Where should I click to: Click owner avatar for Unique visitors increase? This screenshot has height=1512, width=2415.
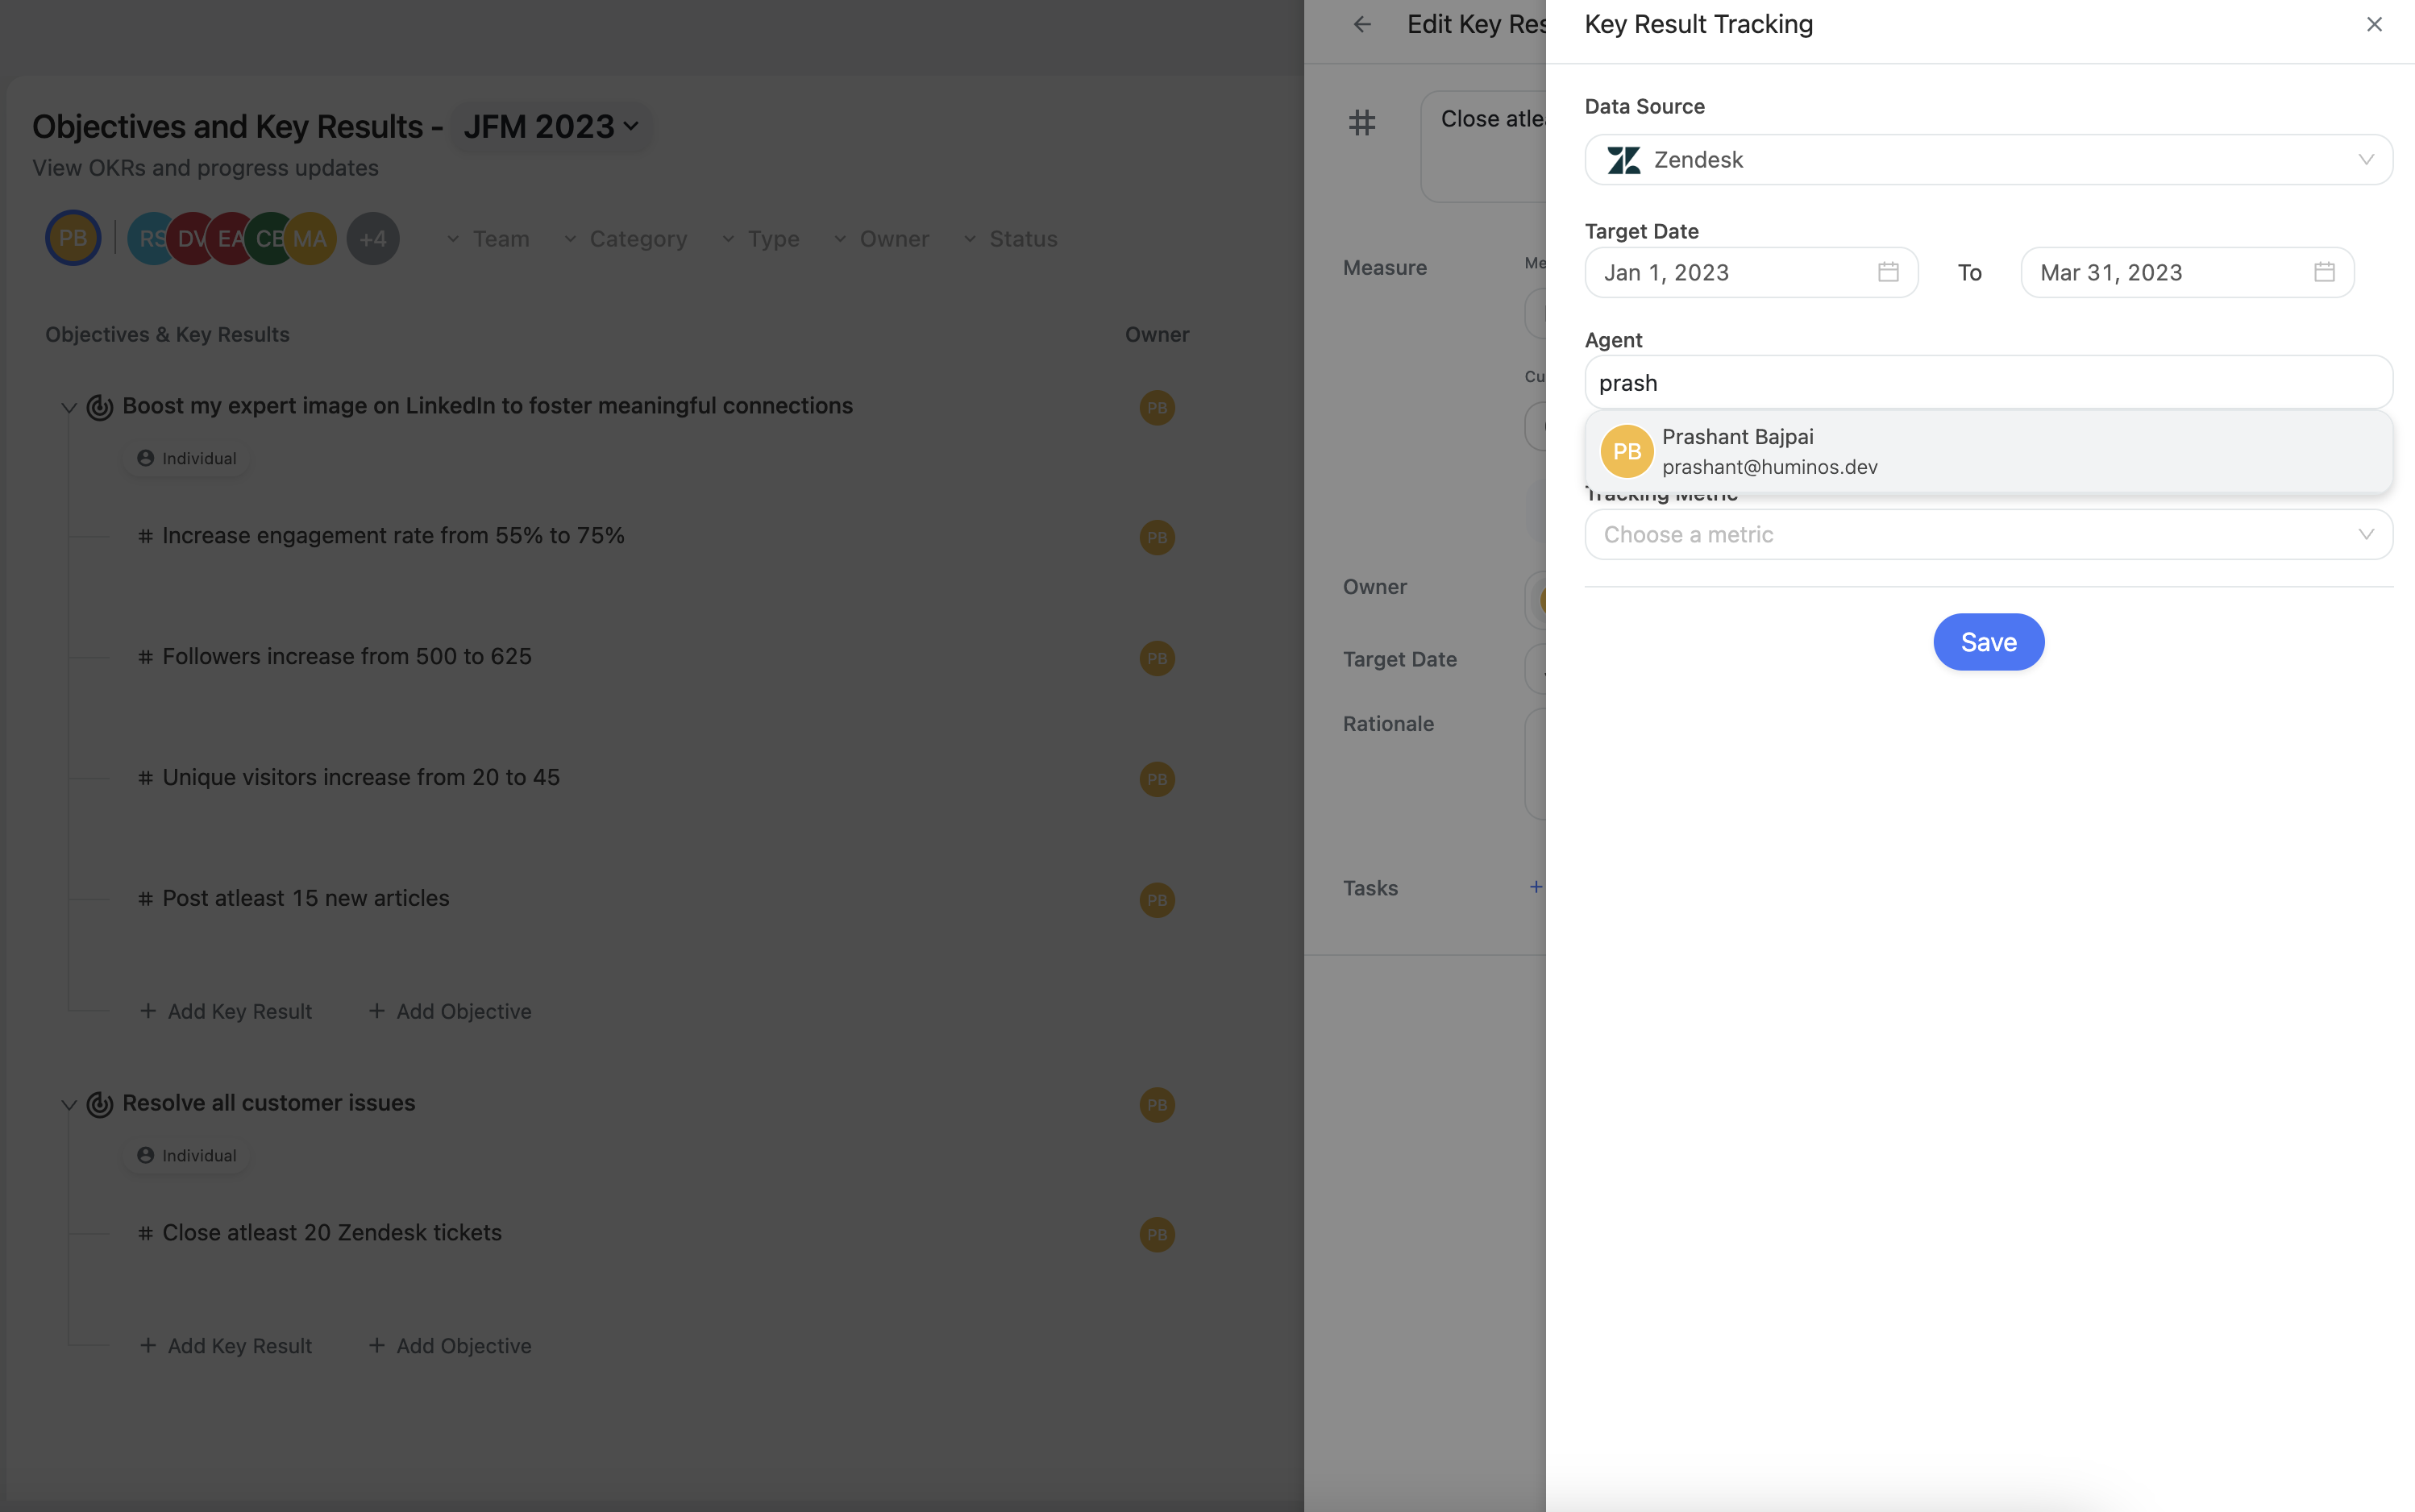1157,779
